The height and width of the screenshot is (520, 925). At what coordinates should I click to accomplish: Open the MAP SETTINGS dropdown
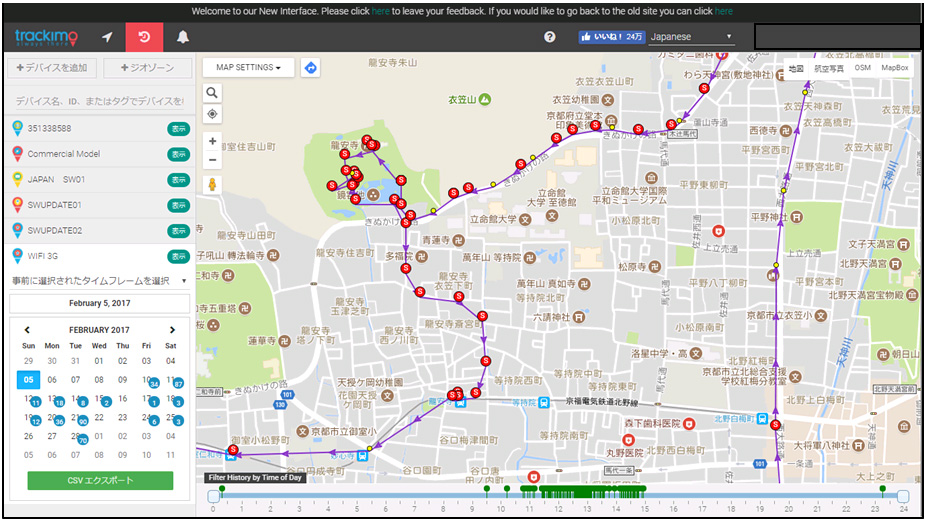248,68
